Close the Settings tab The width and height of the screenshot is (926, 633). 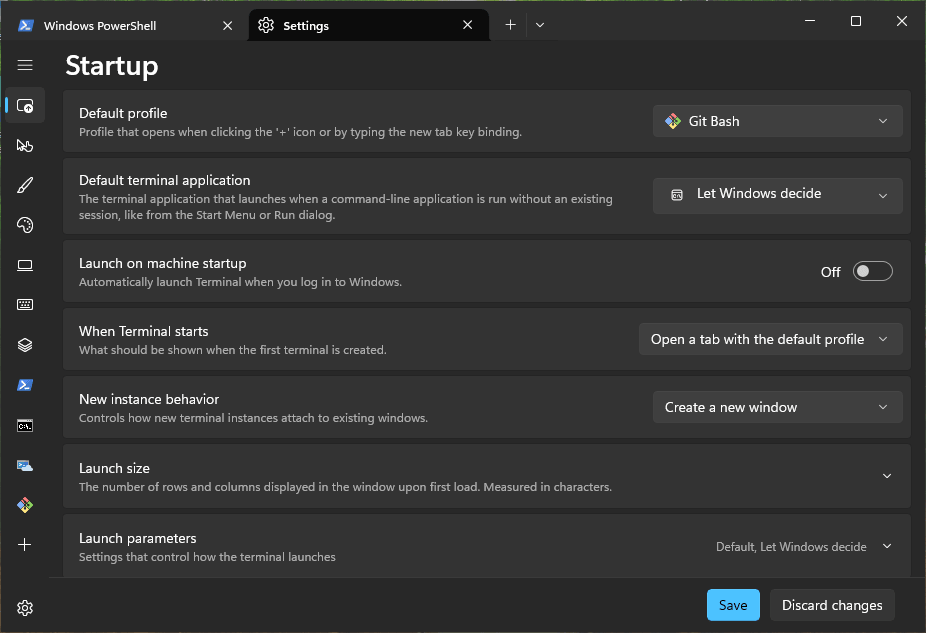(x=467, y=25)
